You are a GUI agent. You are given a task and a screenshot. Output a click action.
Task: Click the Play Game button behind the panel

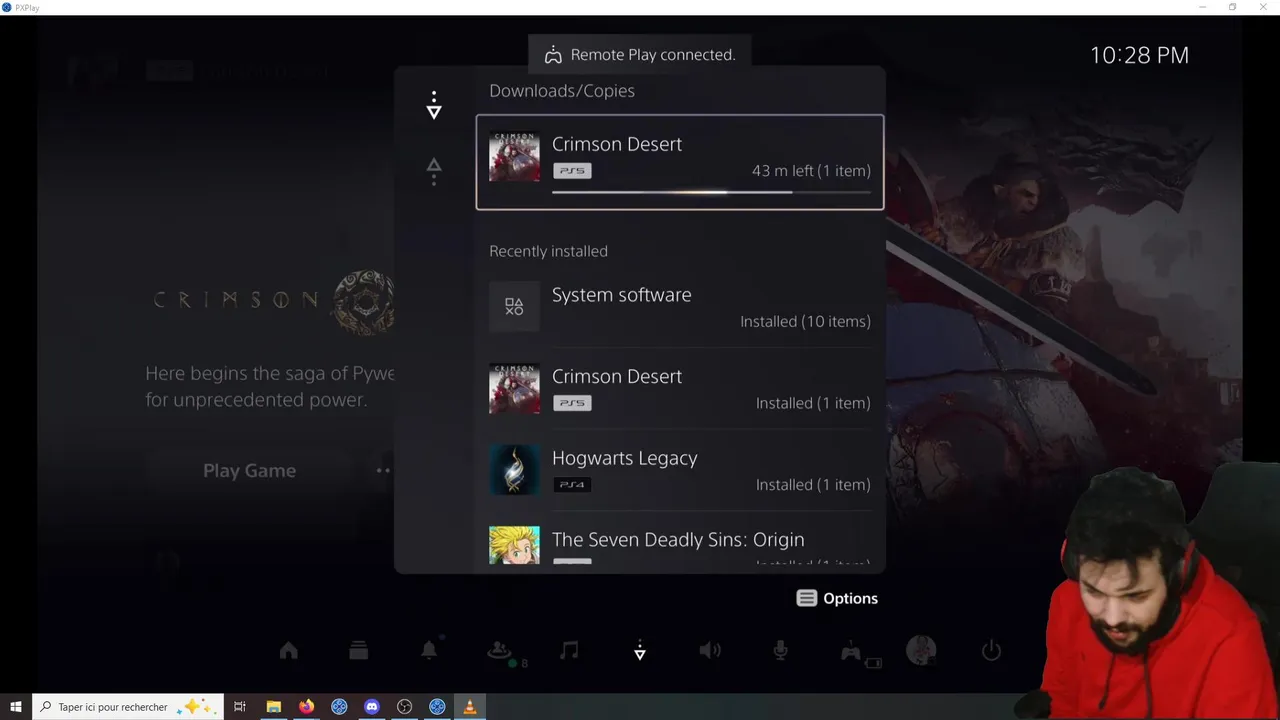click(x=250, y=471)
